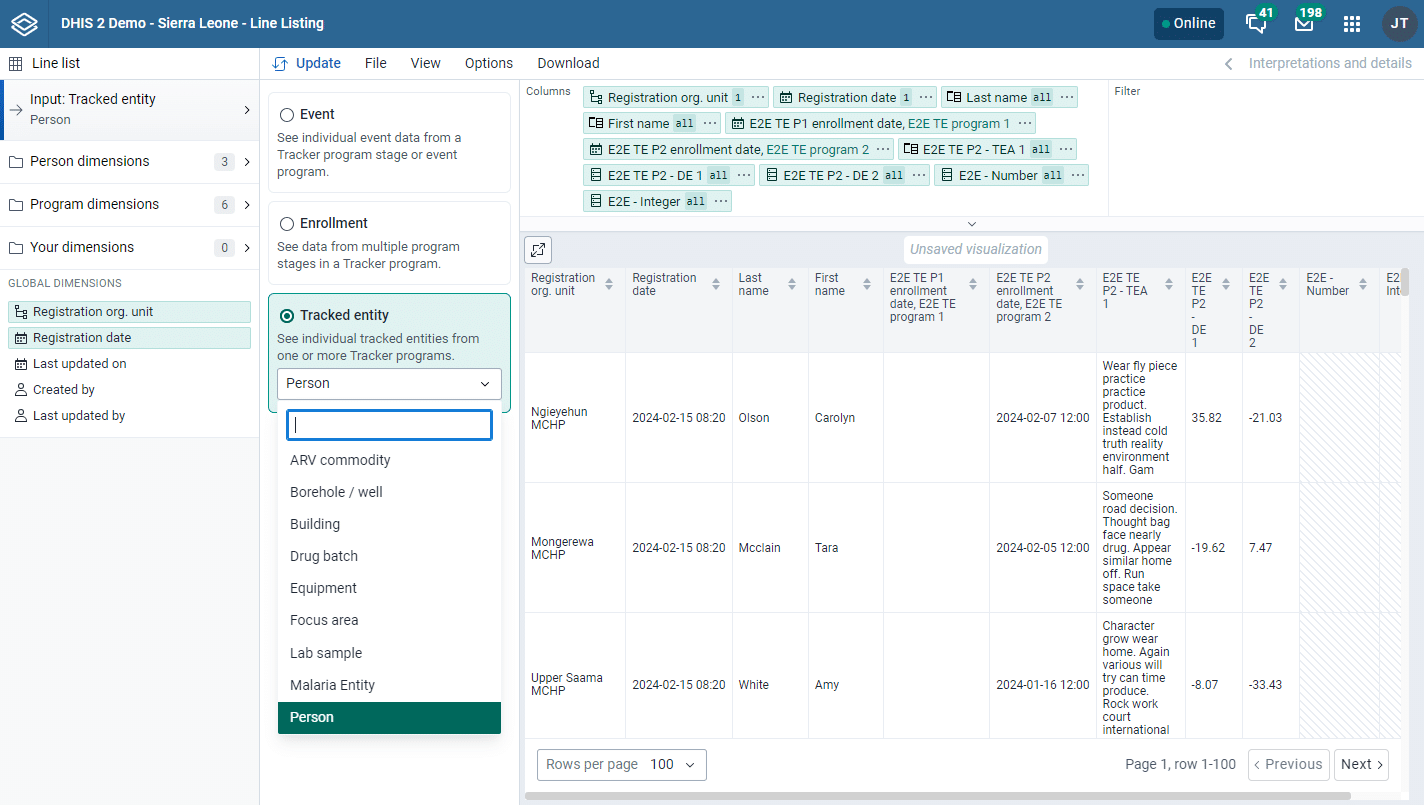Open options menu on E2E TE P2 - DE 2 chip
1424x805 pixels.
coord(919,175)
